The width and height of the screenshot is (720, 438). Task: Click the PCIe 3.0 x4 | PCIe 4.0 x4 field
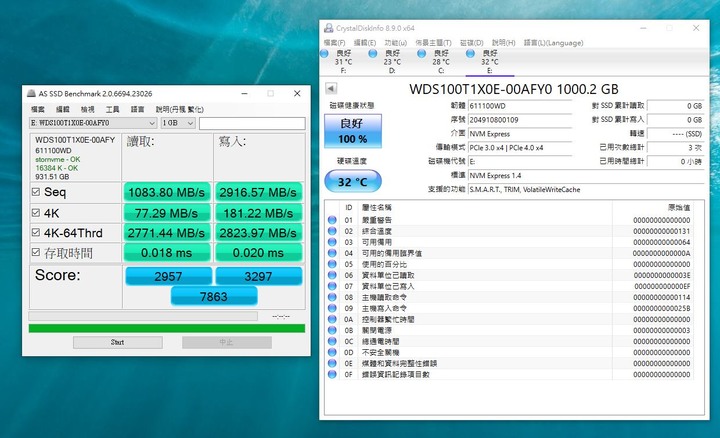pyautogui.click(x=520, y=148)
